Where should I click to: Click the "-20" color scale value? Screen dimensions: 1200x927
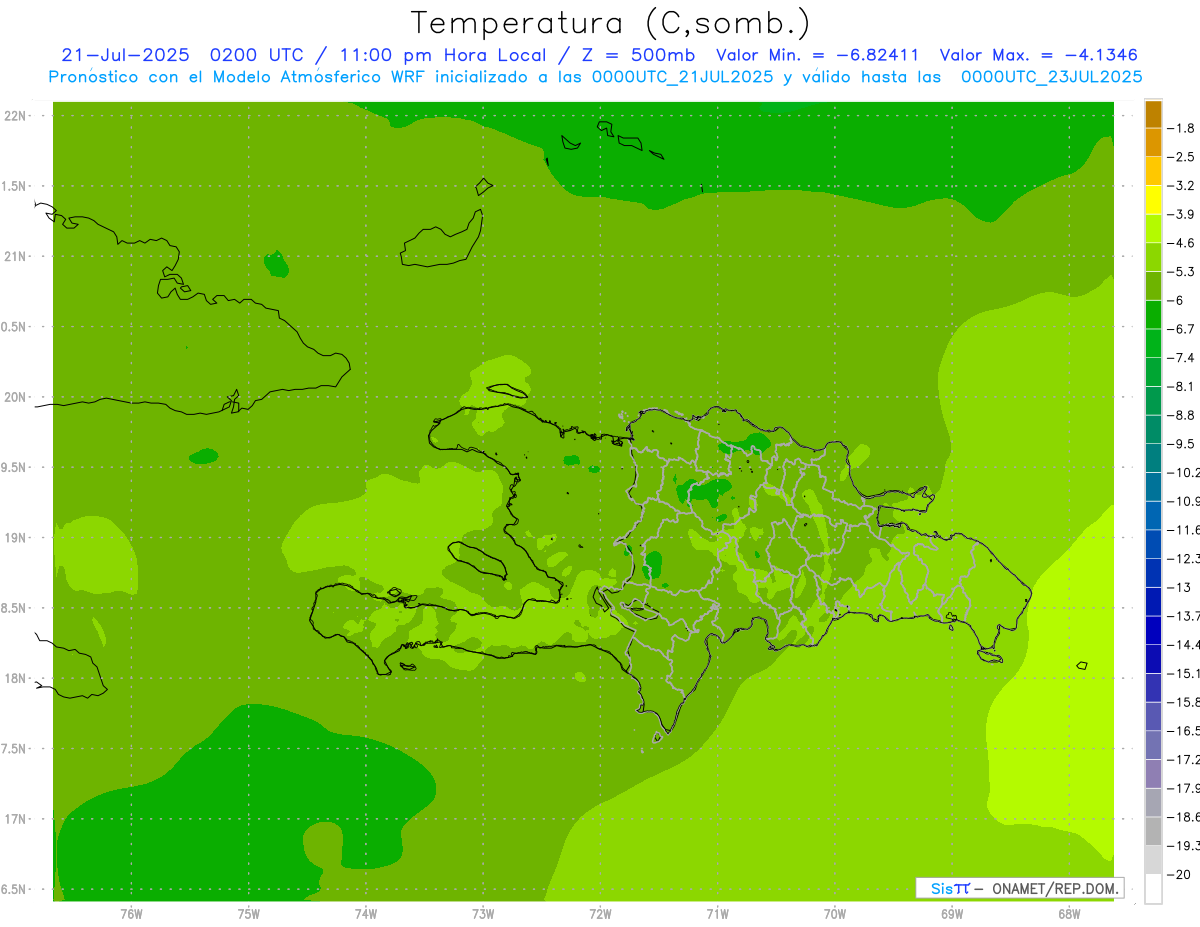1179,874
